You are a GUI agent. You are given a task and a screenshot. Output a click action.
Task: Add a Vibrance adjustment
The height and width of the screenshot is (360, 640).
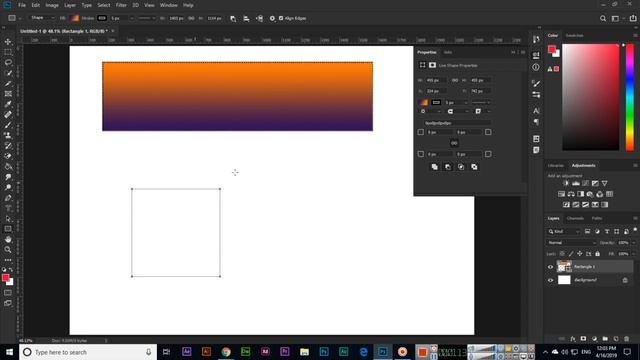tap(604, 183)
